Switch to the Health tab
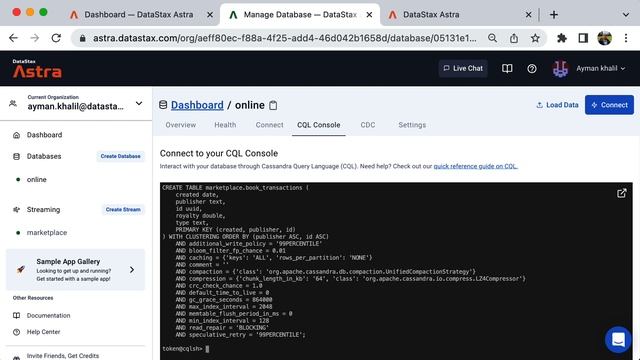This screenshot has width=640, height=360. [x=225, y=125]
